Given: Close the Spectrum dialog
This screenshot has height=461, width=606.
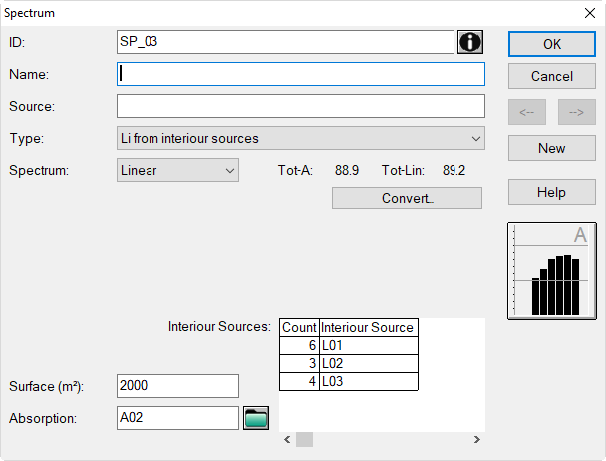Looking at the screenshot, I should 590,13.
